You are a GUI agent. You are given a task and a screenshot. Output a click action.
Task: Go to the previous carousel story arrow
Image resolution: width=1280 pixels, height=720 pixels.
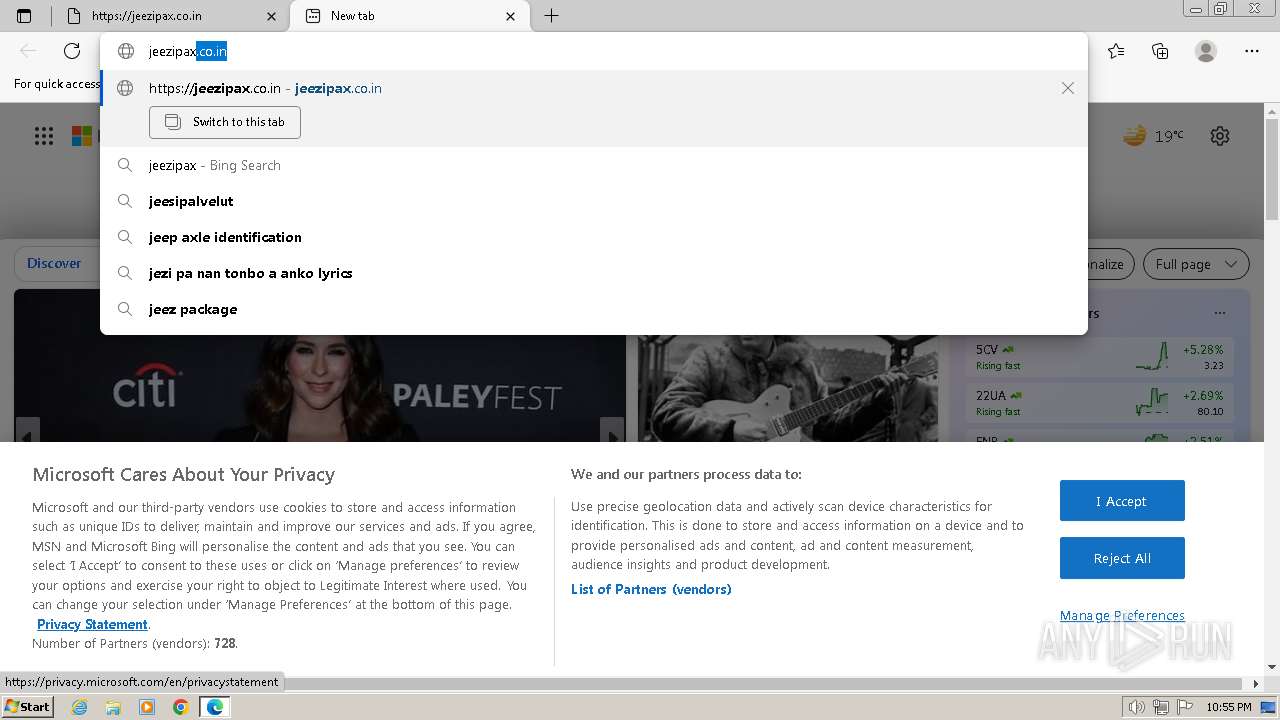click(x=28, y=431)
